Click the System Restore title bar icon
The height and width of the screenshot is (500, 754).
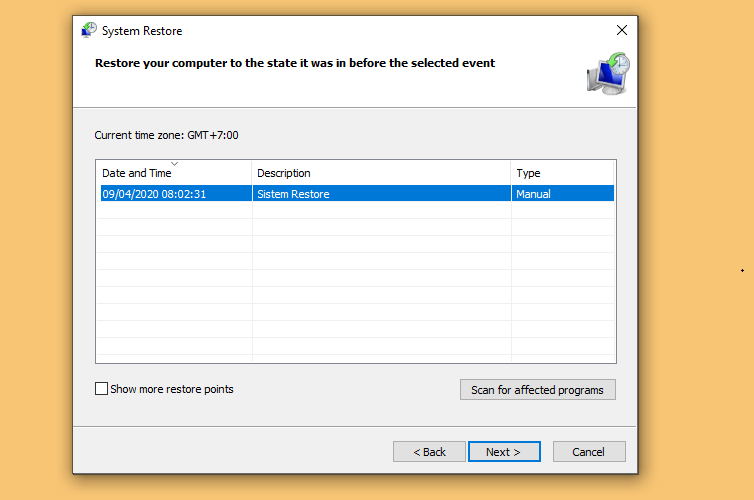pyautogui.click(x=89, y=30)
